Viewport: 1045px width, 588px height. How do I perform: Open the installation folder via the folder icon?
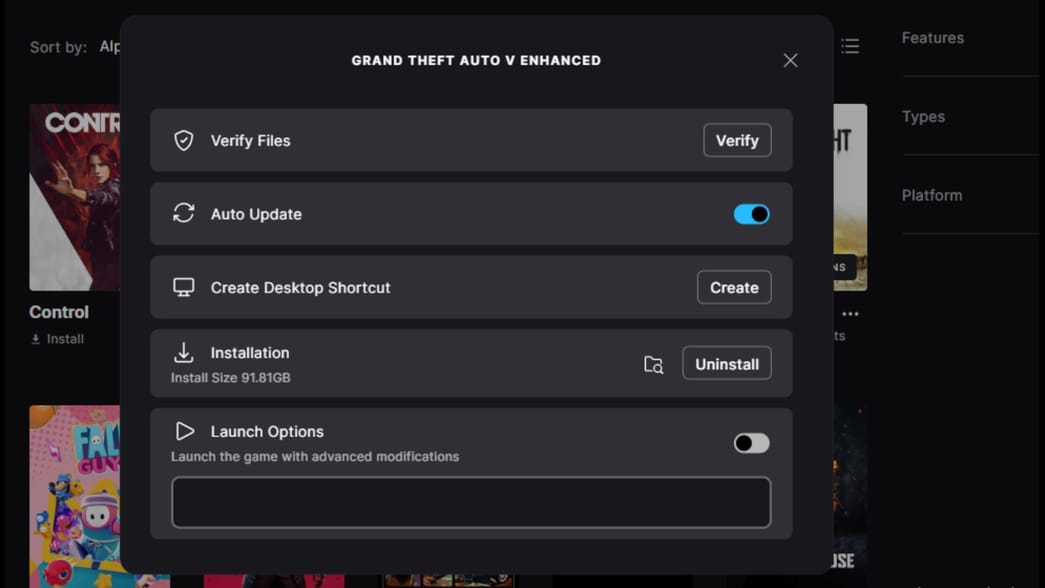[652, 364]
